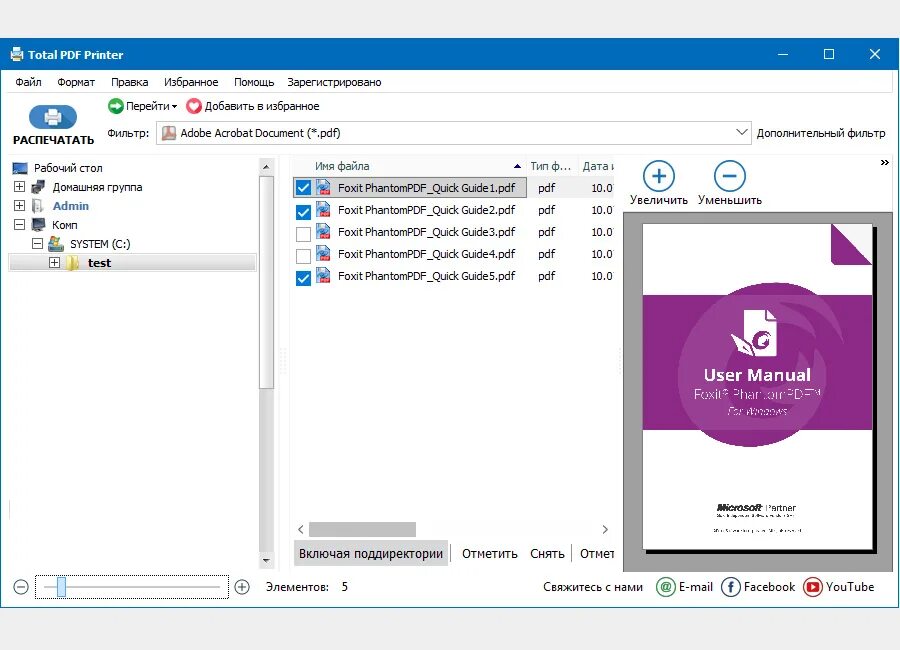The width and height of the screenshot is (900, 650).
Task: Check Foxit PhantomPDF_Quick Guide4.pdf checkbox
Action: click(x=303, y=256)
